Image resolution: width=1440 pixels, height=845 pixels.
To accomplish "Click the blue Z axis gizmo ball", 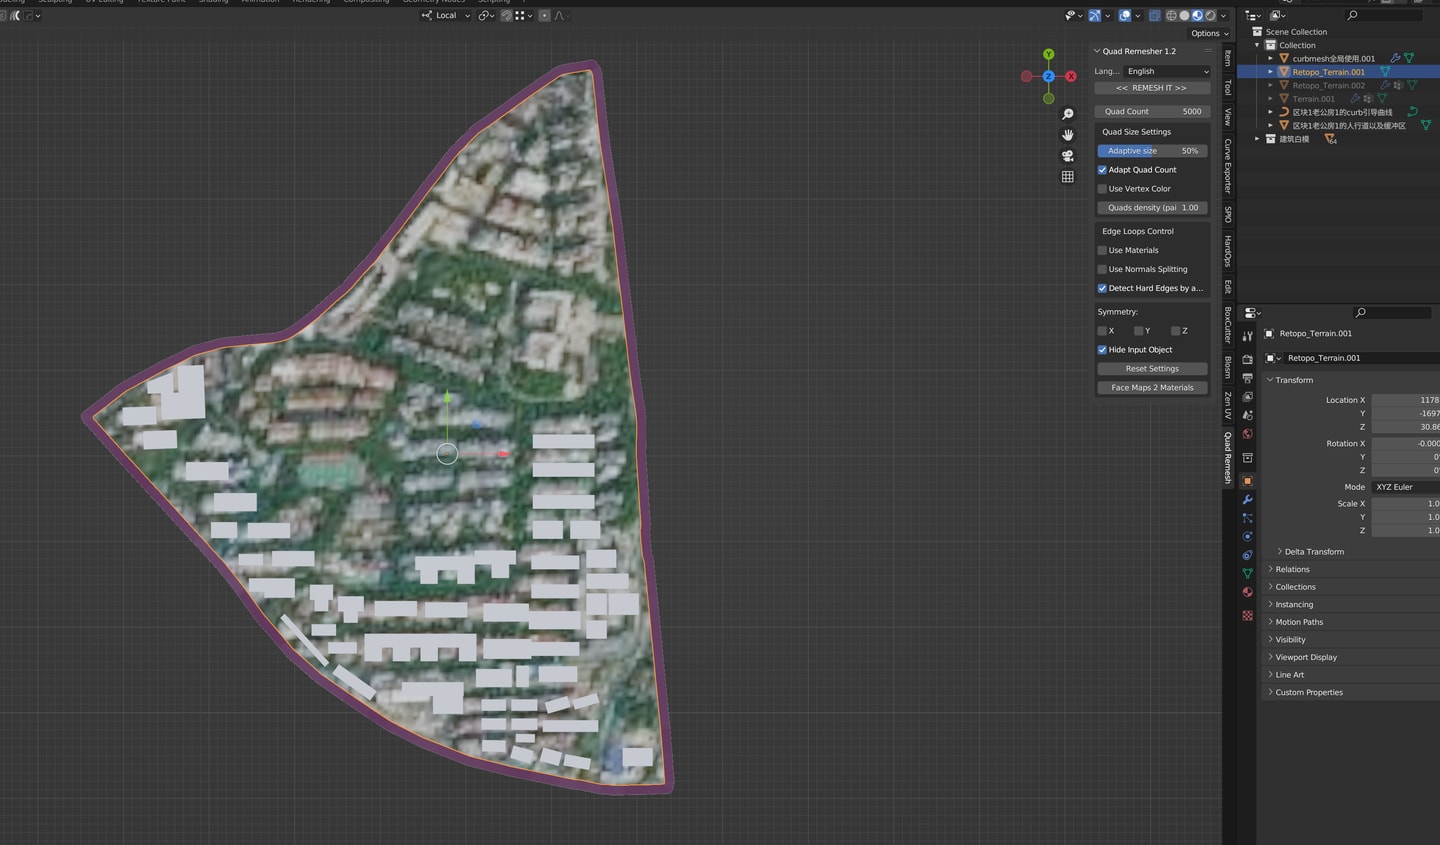I will click(1048, 76).
